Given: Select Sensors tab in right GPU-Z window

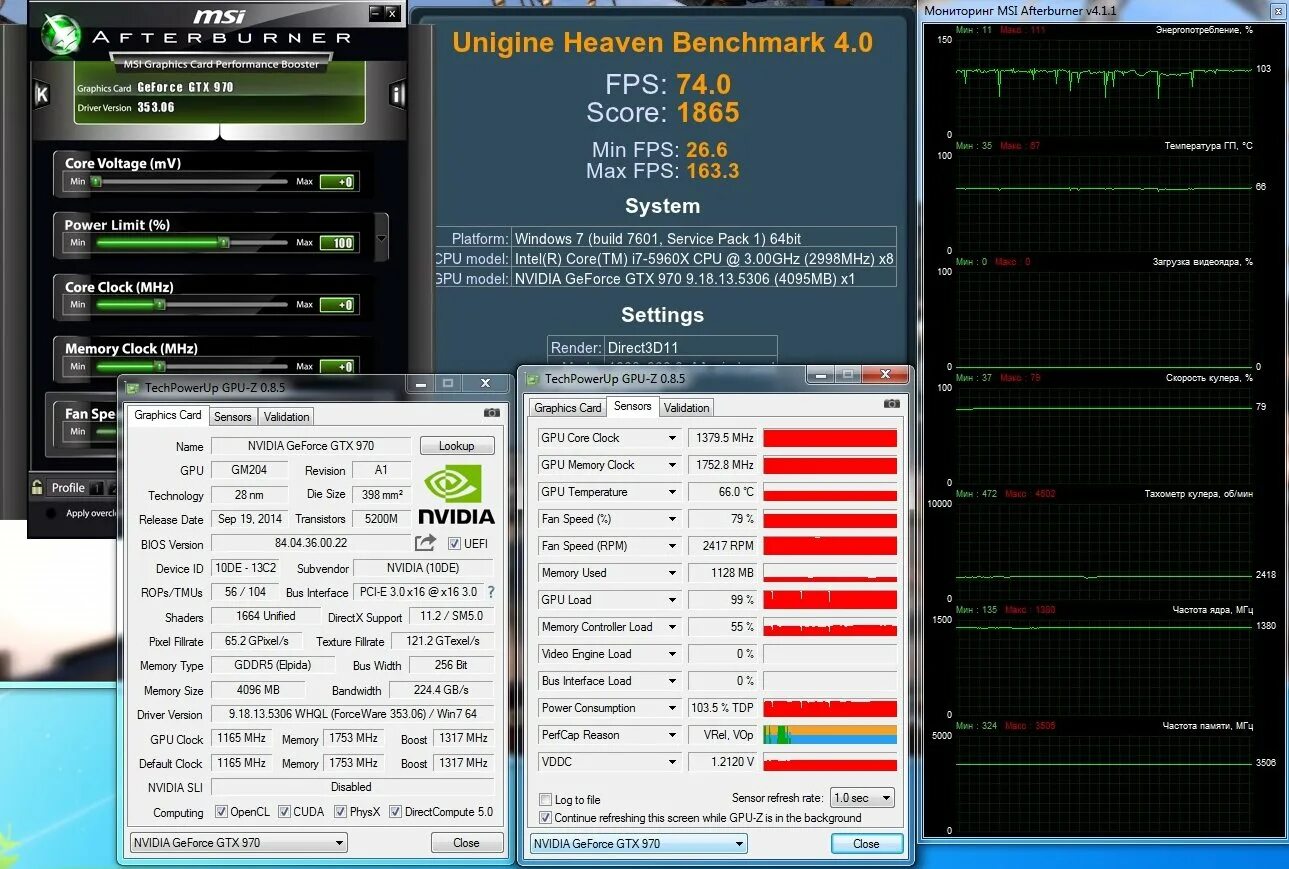Looking at the screenshot, I should (x=632, y=406).
